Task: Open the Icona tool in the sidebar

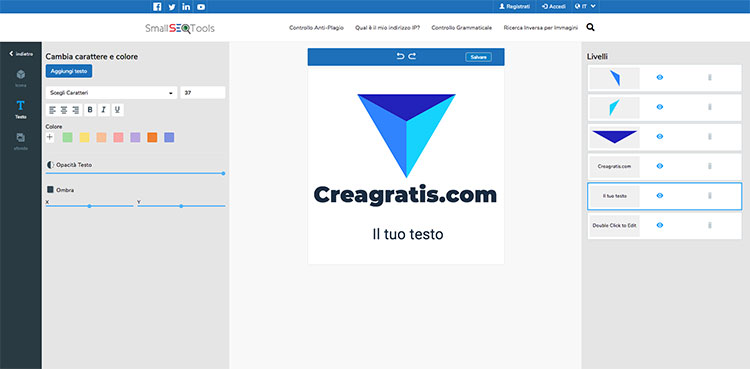Action: pyautogui.click(x=21, y=78)
